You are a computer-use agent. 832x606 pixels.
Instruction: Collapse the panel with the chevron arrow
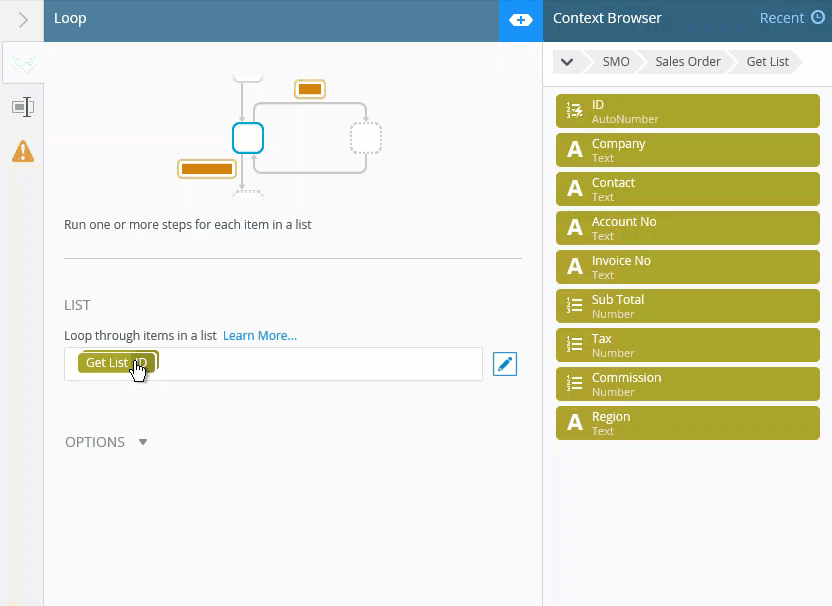23,20
